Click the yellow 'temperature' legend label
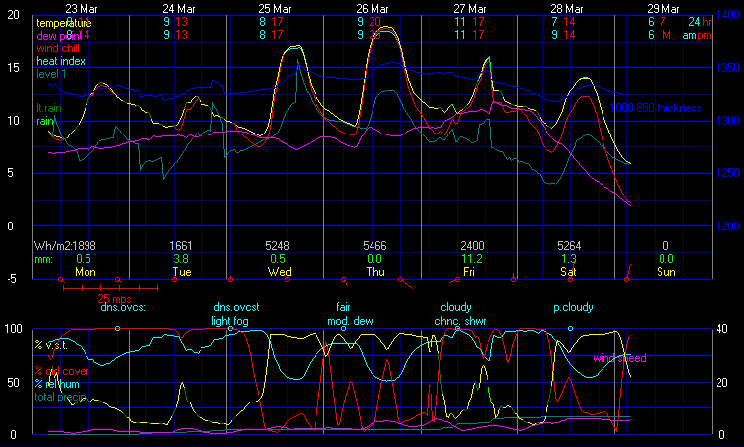744x447 pixels. (x=64, y=23)
